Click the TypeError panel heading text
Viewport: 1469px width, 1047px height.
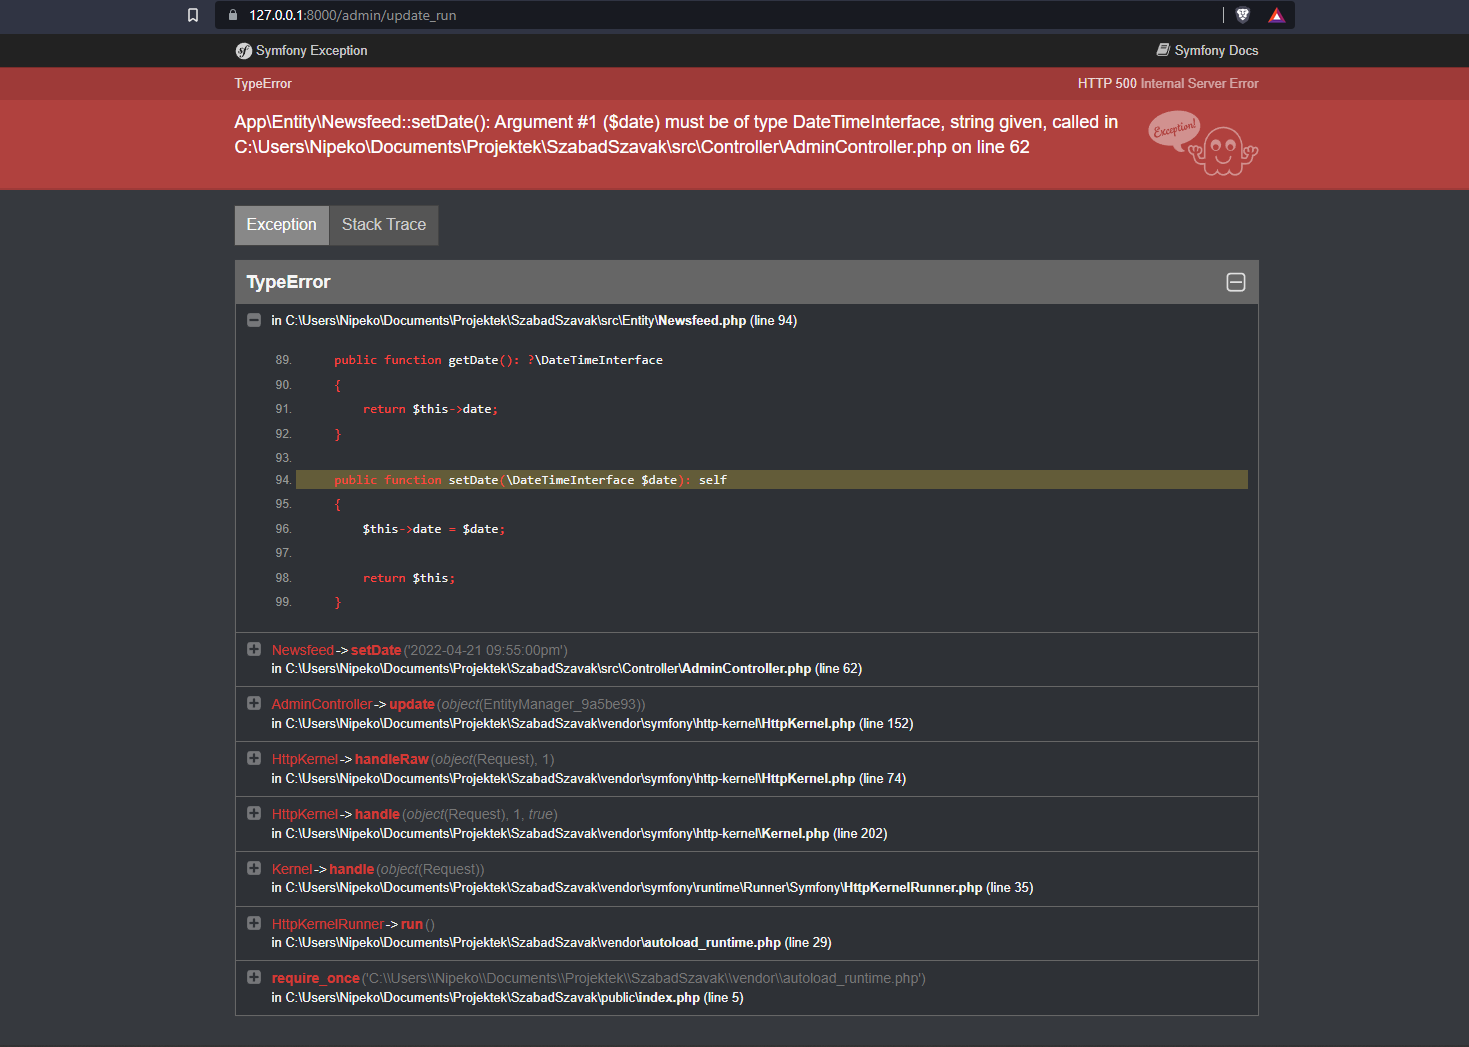pyautogui.click(x=288, y=282)
